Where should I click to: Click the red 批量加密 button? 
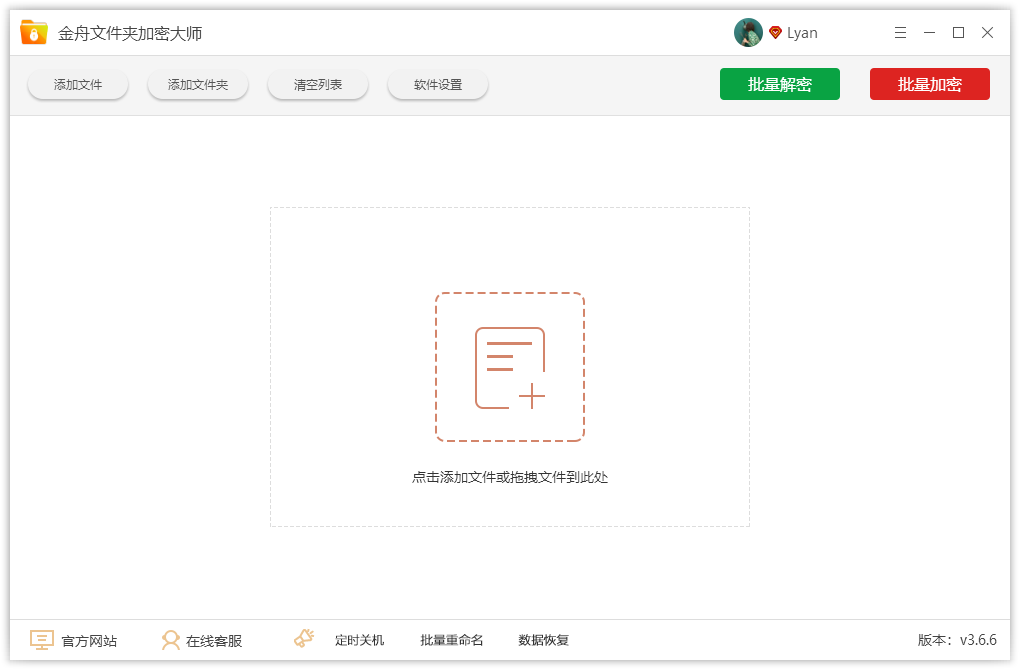930,84
